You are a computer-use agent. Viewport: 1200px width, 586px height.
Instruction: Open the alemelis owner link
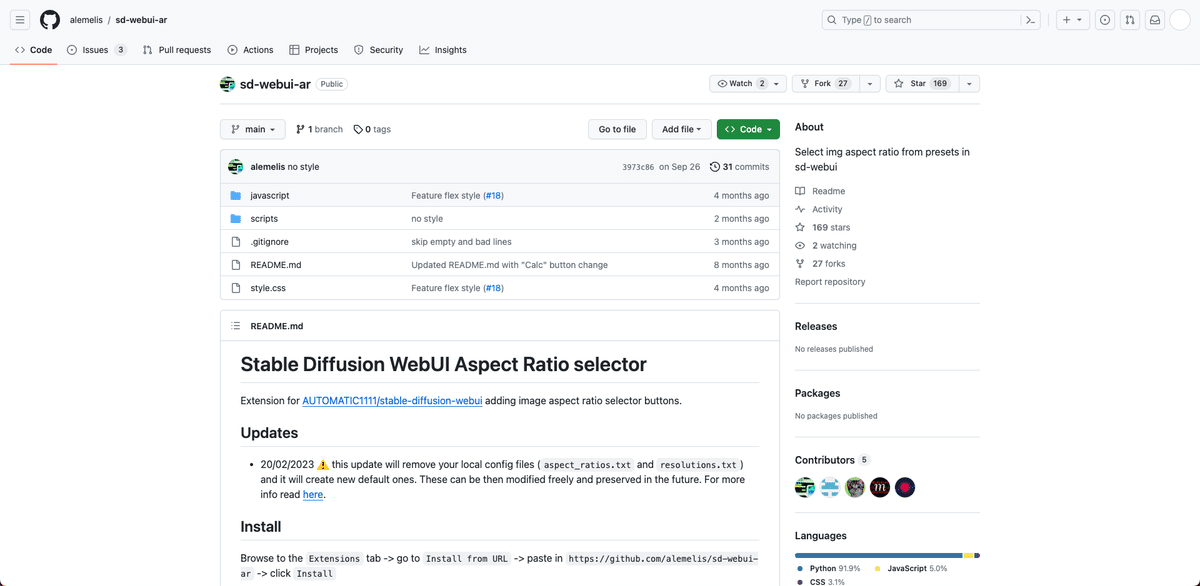[x=85, y=20]
